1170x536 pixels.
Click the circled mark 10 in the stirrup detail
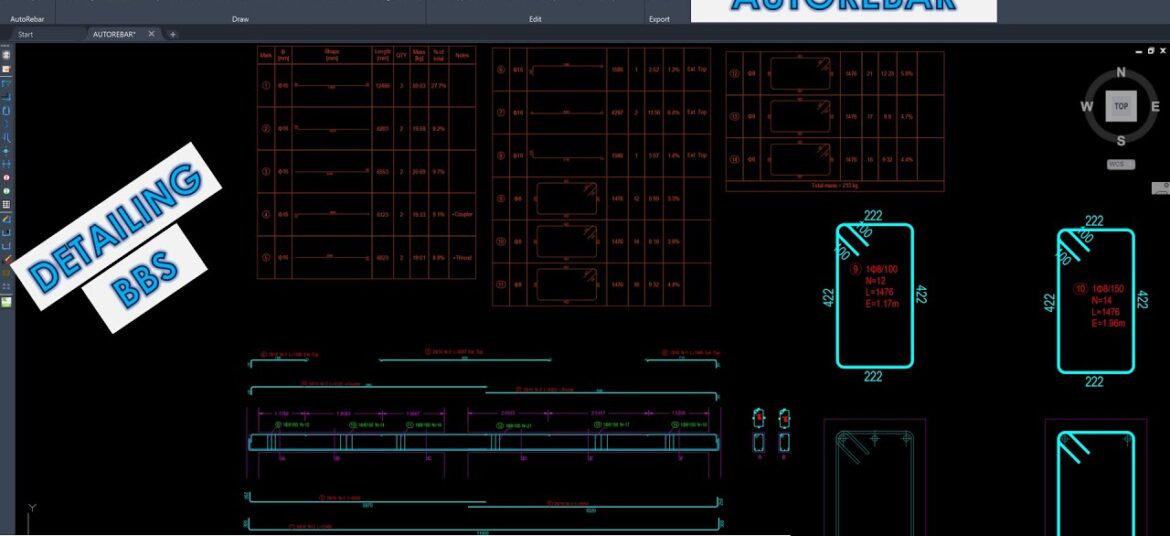coord(1080,288)
